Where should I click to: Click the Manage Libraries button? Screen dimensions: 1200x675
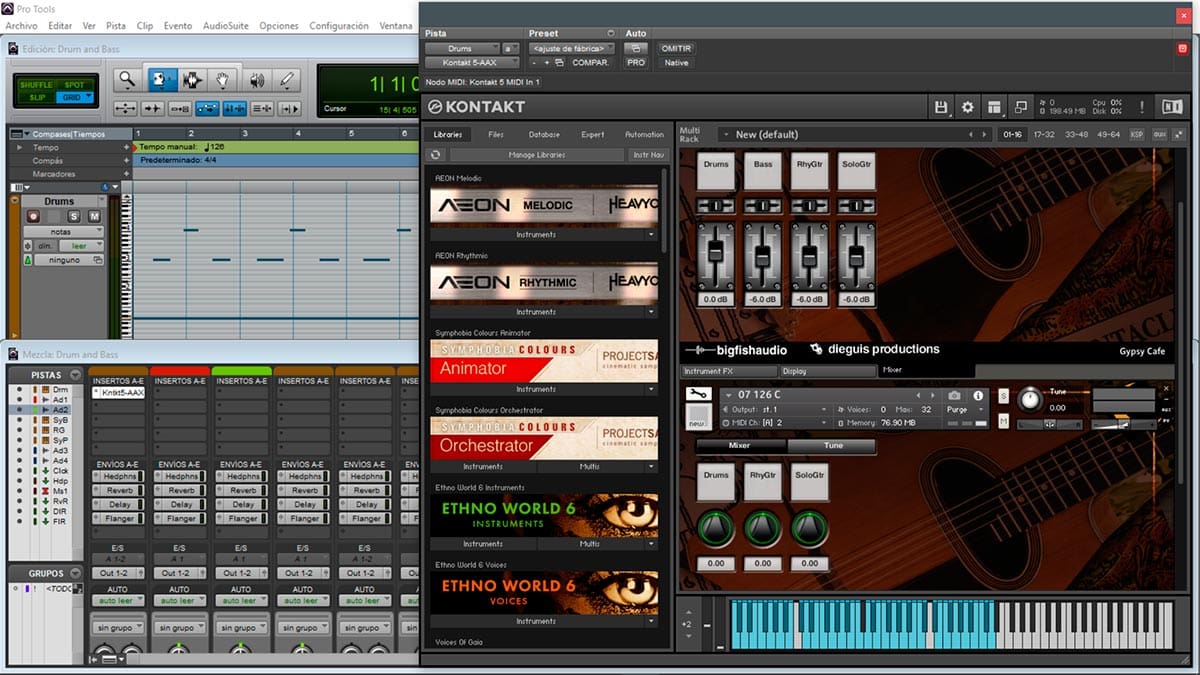coord(536,155)
